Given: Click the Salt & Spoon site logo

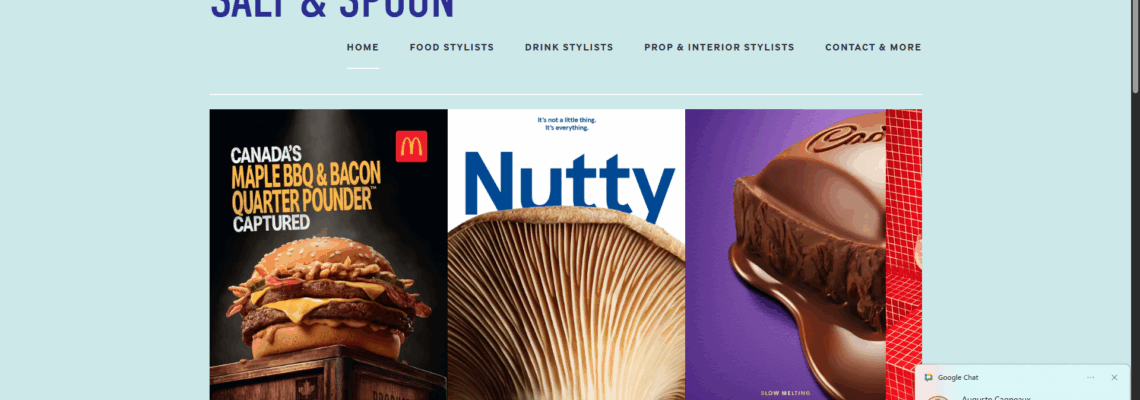Looking at the screenshot, I should pos(332,9).
